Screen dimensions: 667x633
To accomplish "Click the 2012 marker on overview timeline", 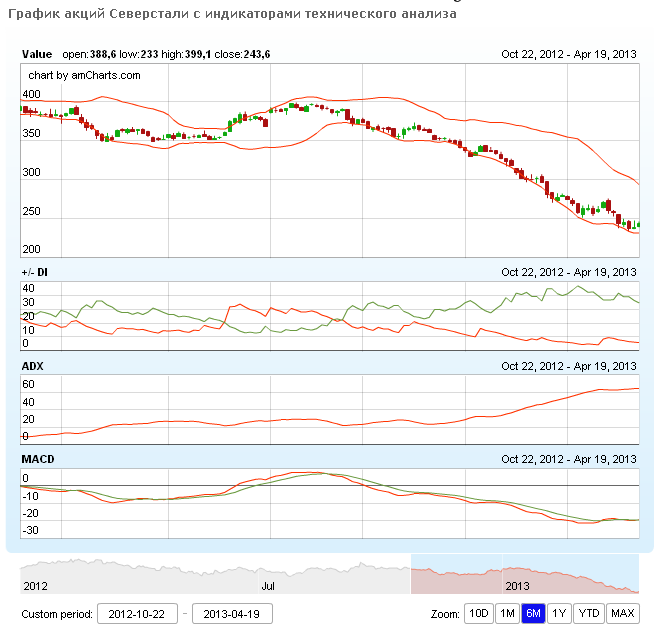I will pos(35,586).
